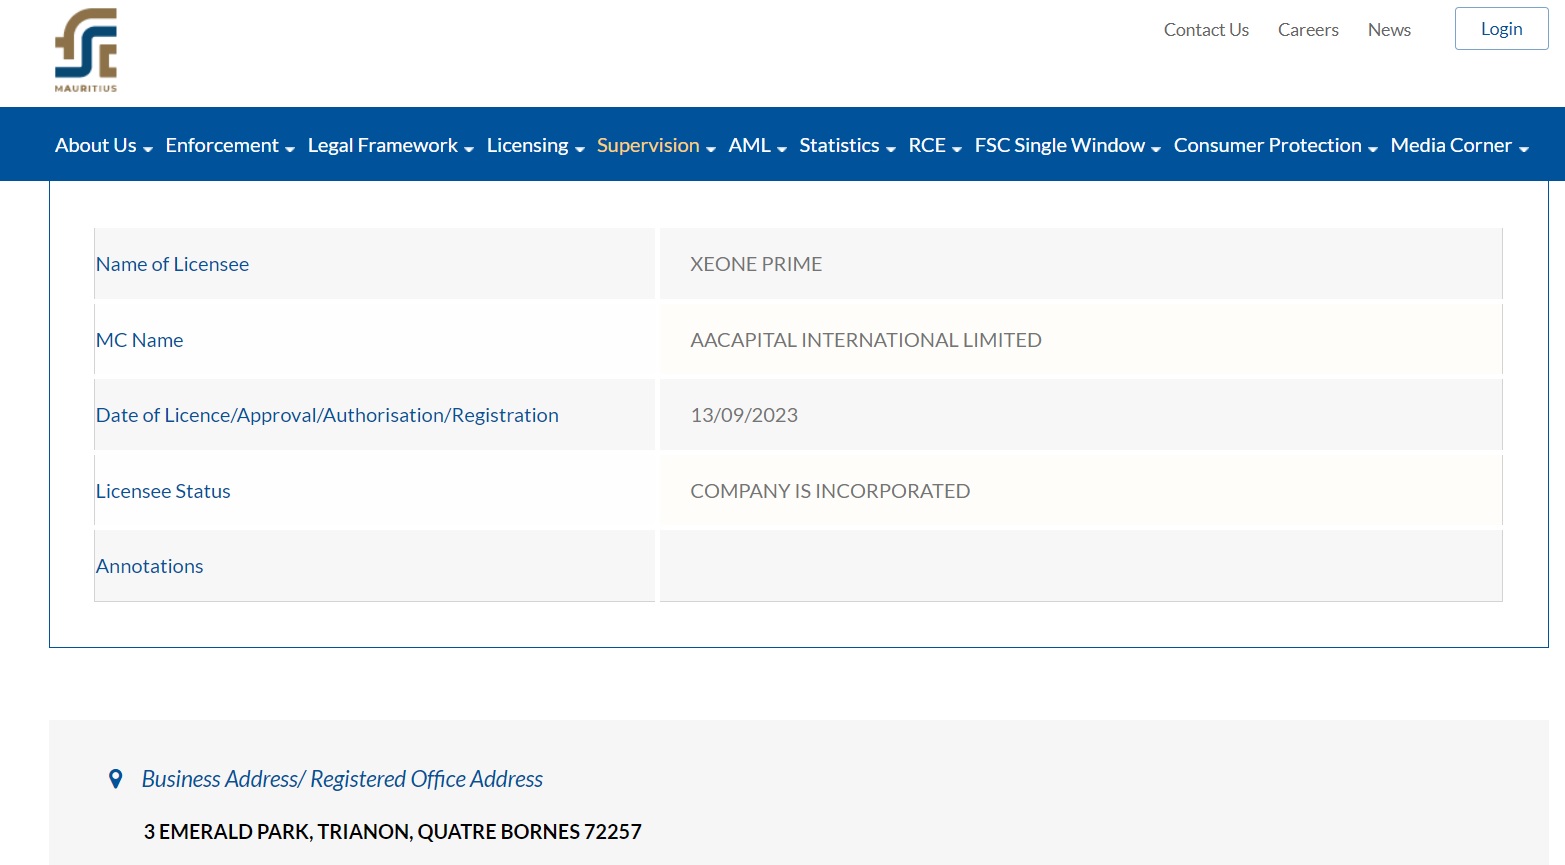Expand the AML dropdown arrow

782,149
